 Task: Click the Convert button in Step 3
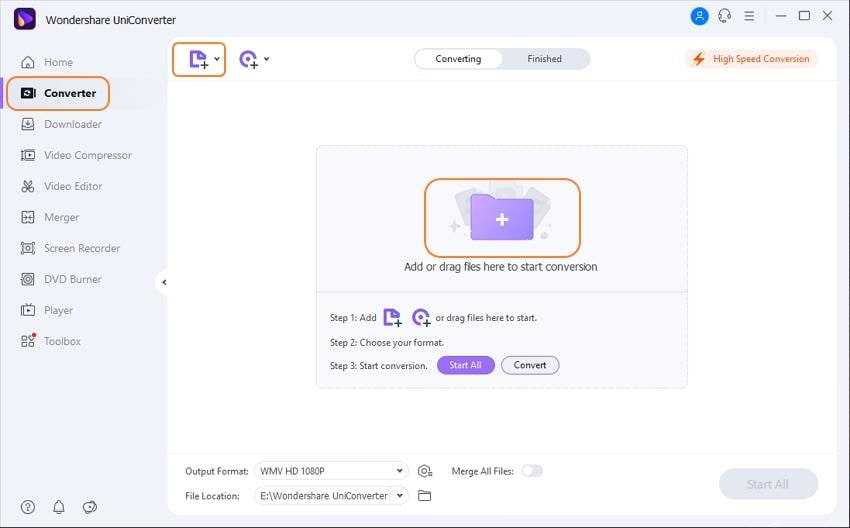point(530,365)
